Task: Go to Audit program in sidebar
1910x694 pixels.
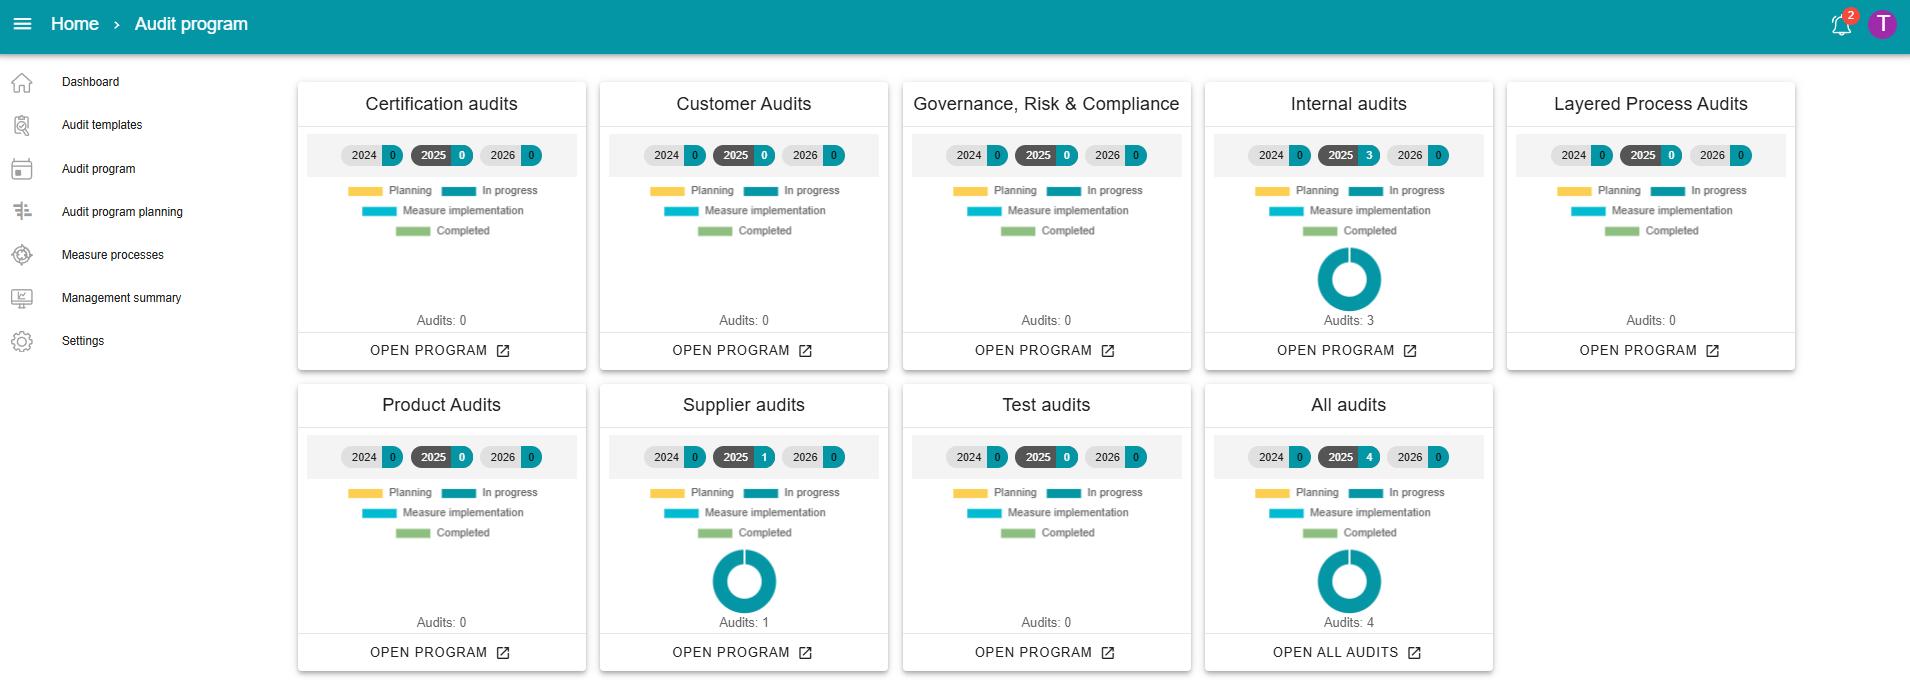Action: (98, 169)
